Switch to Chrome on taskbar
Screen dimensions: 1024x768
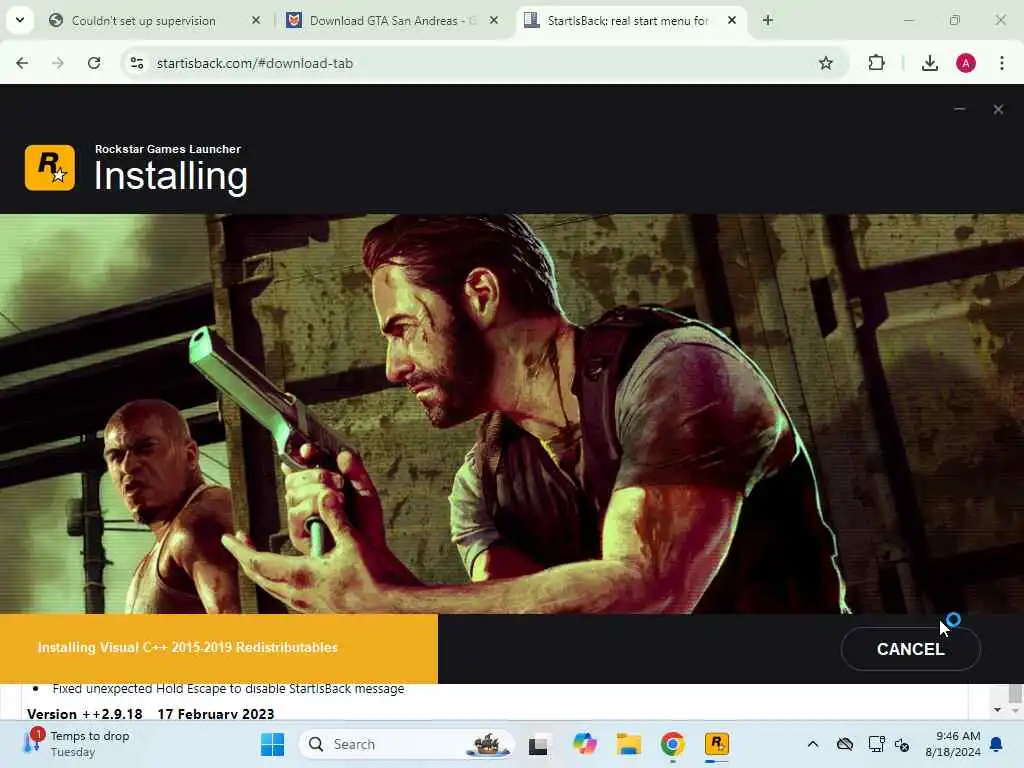673,744
